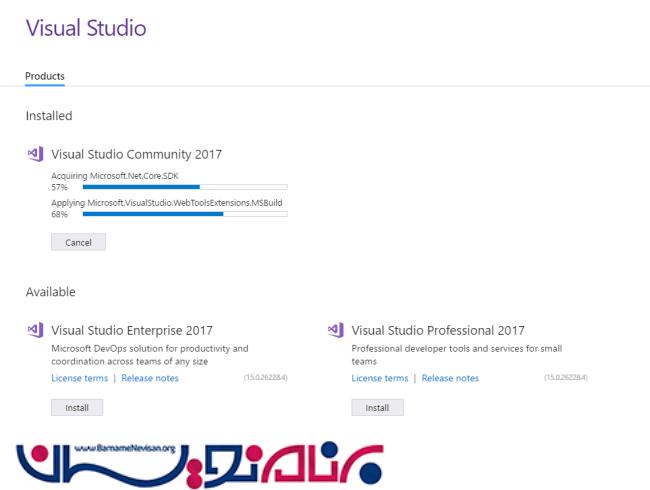Click the Visual Studio Community 2017 title

click(136, 154)
